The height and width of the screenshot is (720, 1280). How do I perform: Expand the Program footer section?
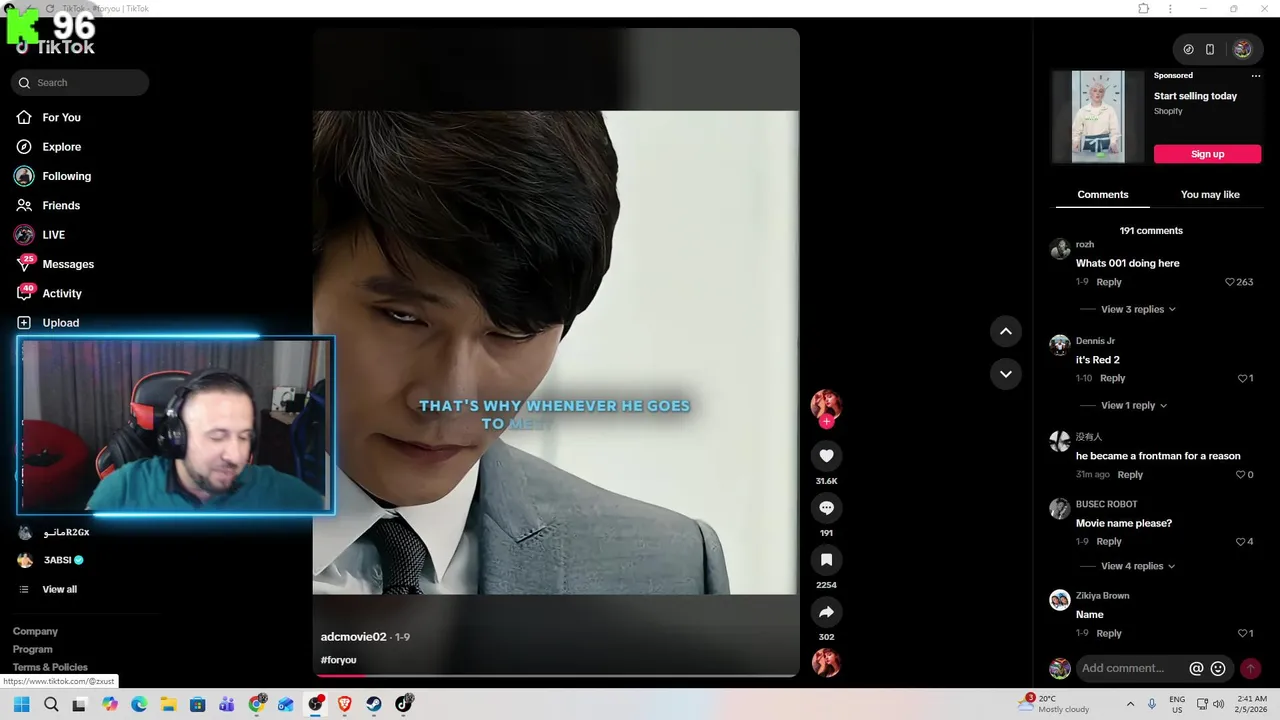33,649
